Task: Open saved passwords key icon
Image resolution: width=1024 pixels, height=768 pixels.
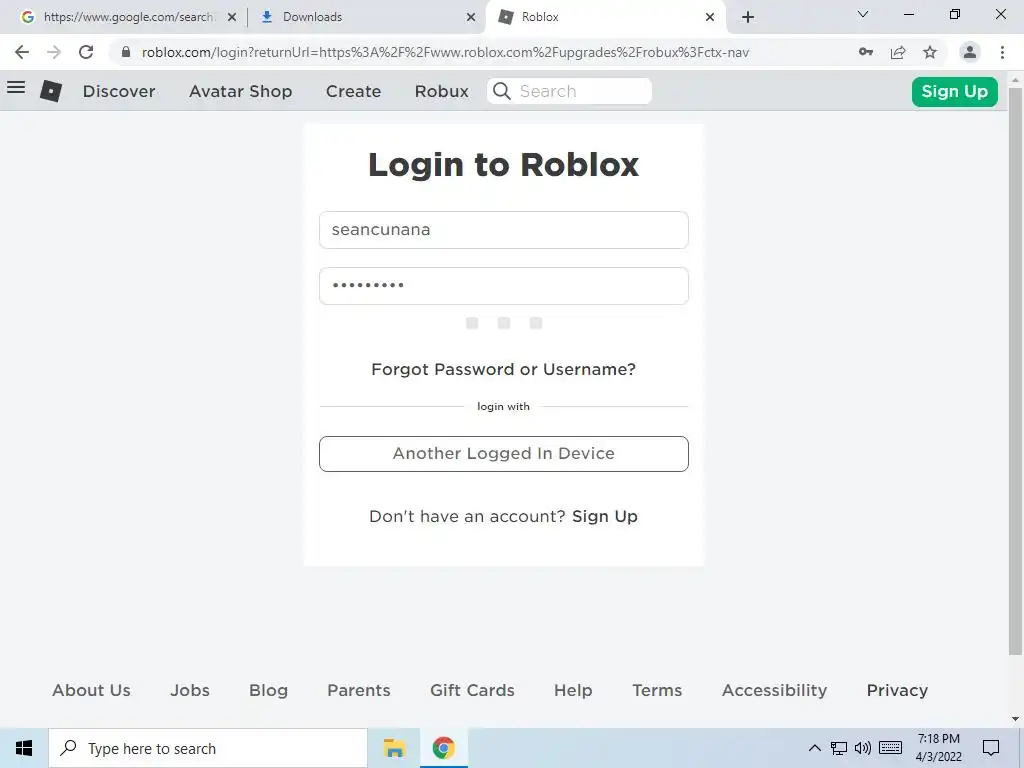Action: coord(866,52)
